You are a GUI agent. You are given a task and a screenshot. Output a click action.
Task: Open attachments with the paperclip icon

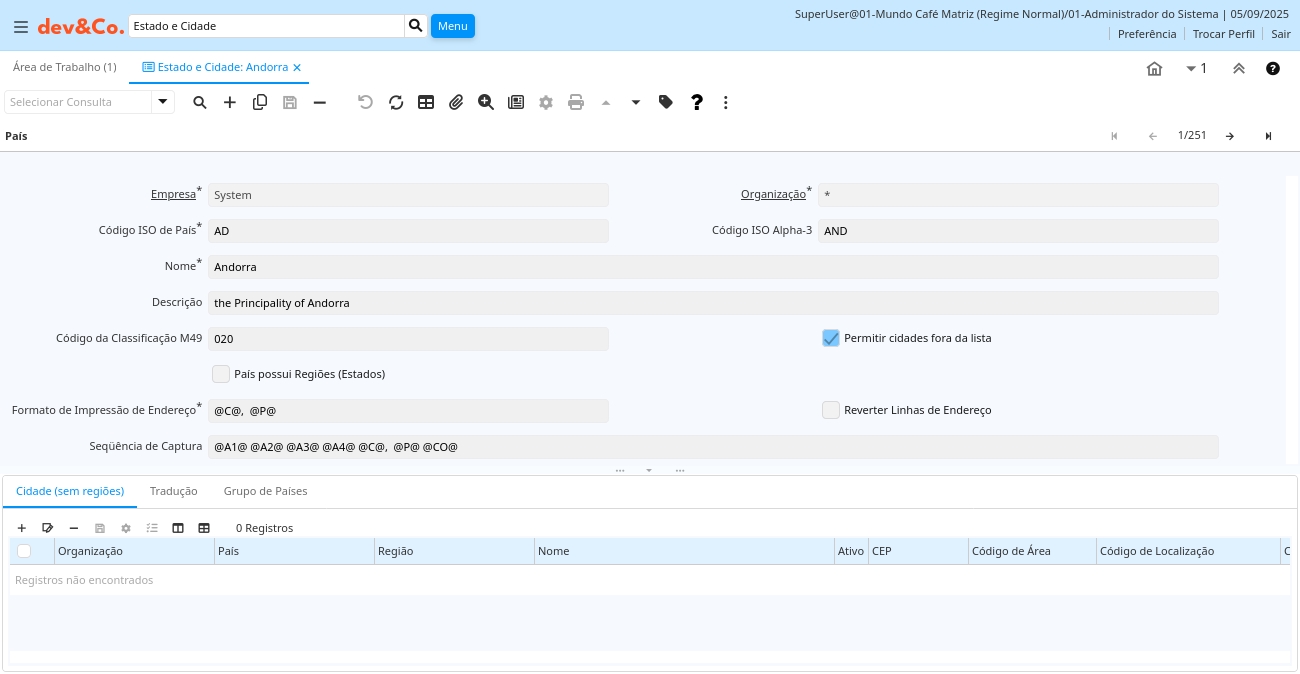(x=456, y=102)
